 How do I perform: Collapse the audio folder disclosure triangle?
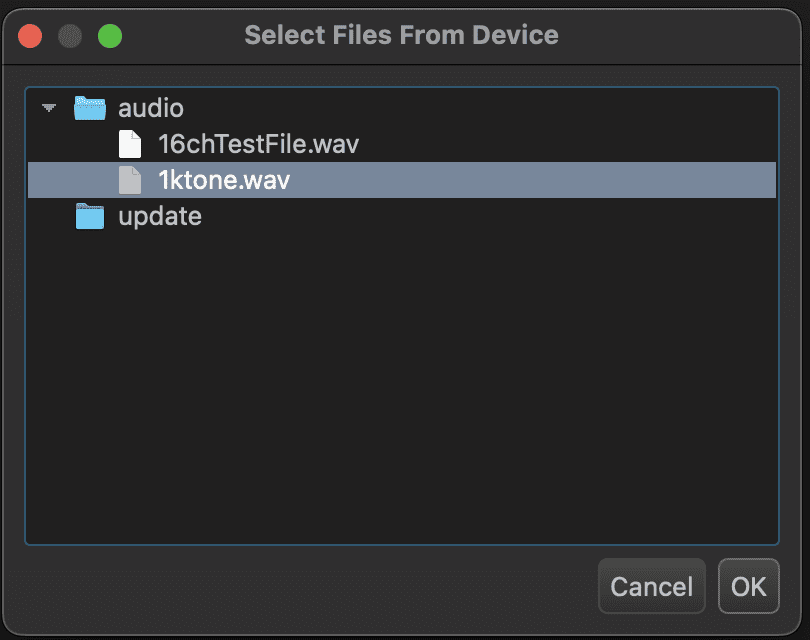point(50,108)
